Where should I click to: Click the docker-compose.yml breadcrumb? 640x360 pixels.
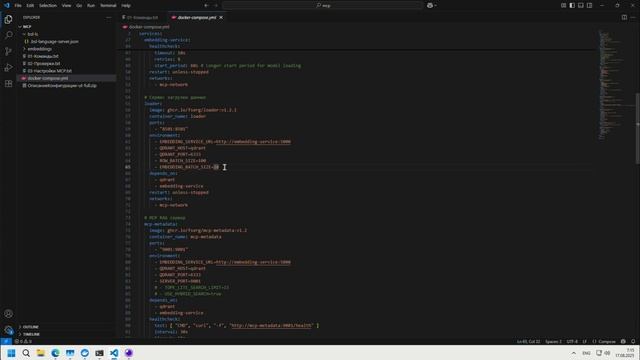pyautogui.click(x=149, y=27)
